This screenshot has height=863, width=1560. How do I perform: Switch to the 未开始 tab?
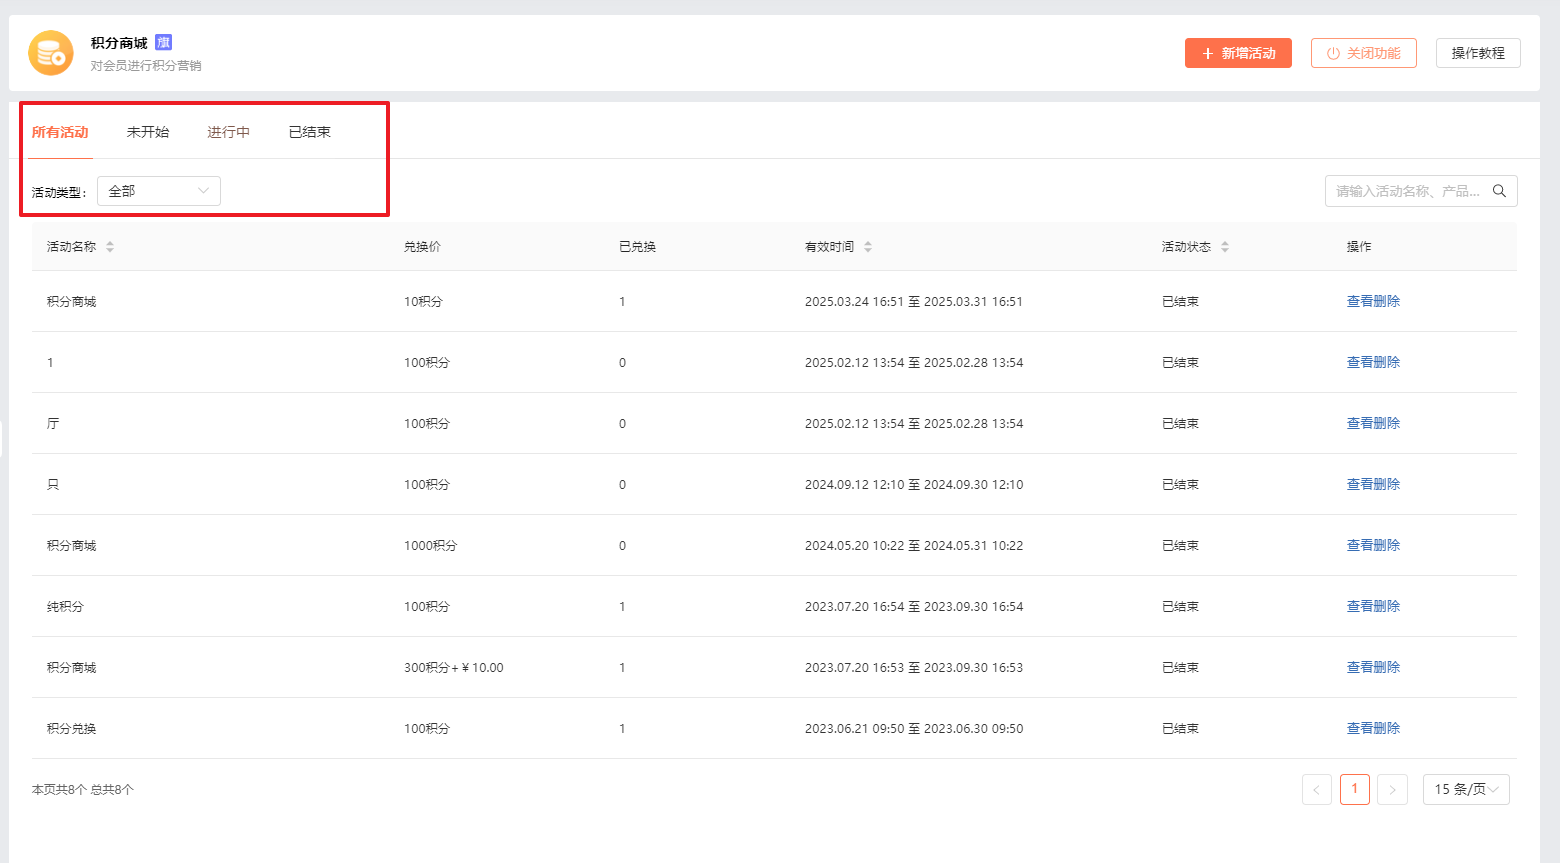pos(148,132)
